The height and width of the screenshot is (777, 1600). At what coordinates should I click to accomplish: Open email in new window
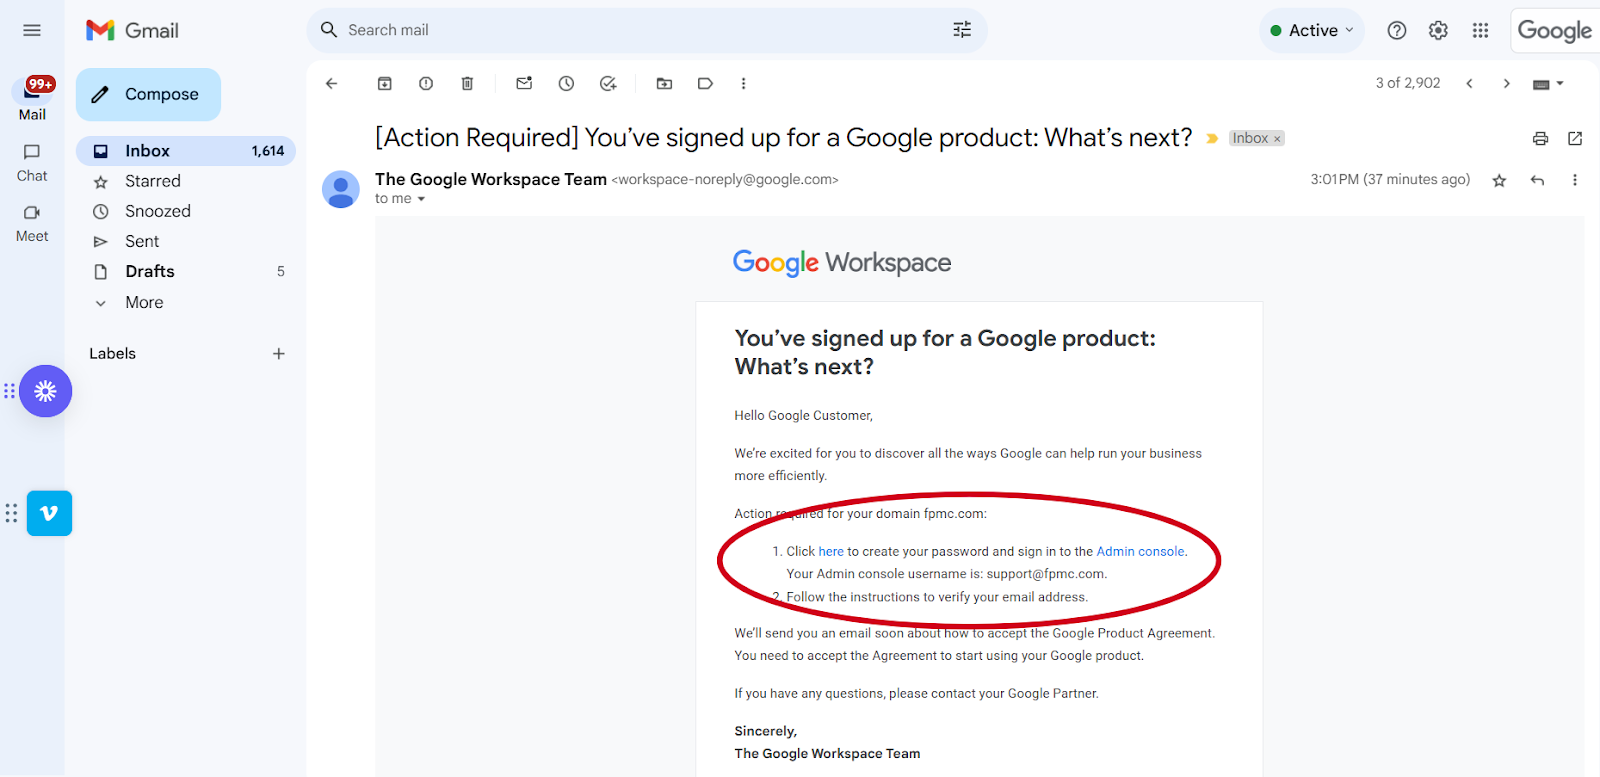coord(1575,139)
